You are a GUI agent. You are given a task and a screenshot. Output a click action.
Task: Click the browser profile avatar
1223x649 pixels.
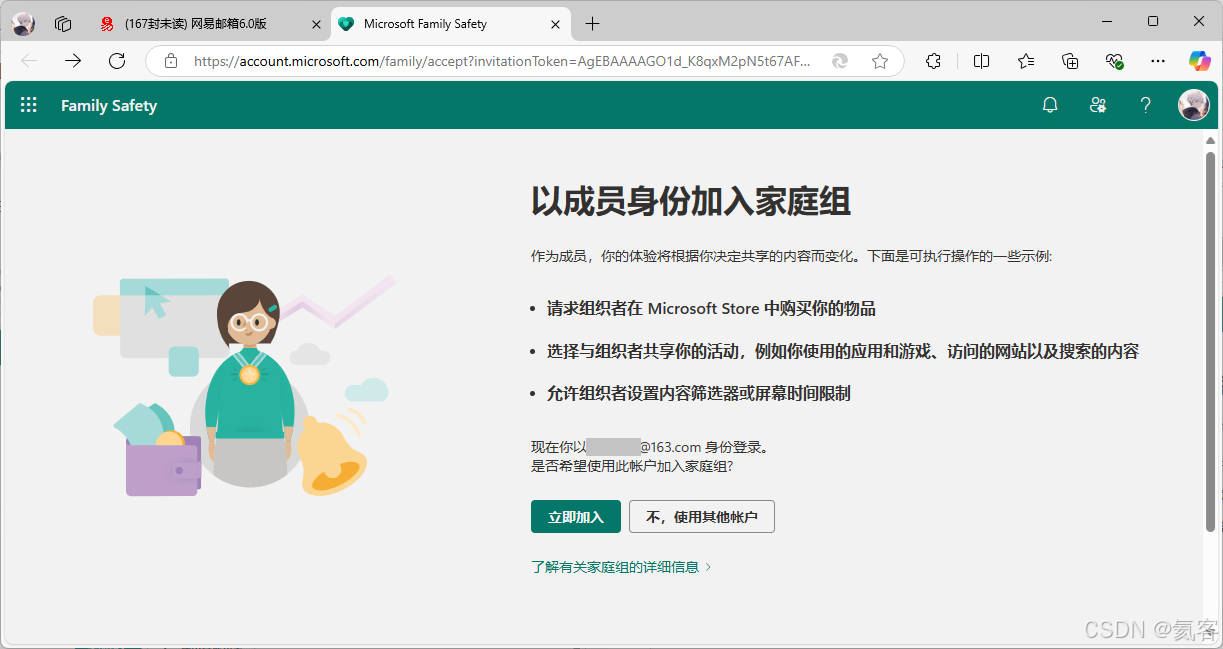tap(23, 24)
